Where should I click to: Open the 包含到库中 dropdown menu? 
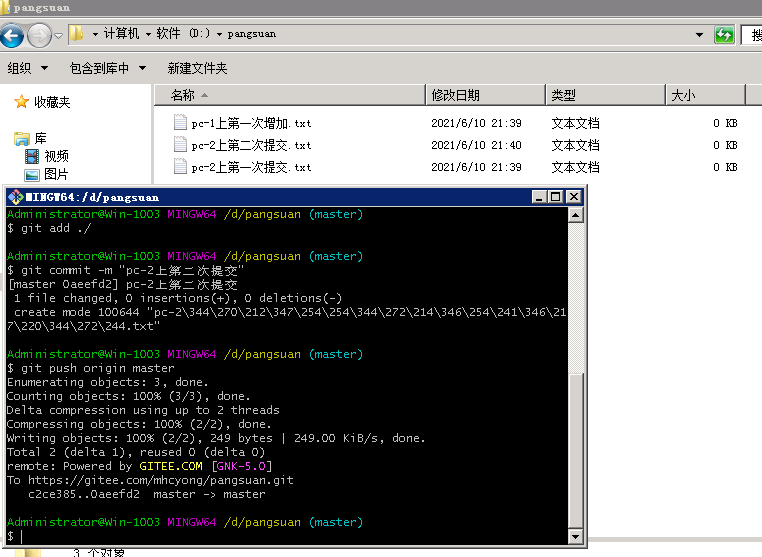pyautogui.click(x=107, y=68)
